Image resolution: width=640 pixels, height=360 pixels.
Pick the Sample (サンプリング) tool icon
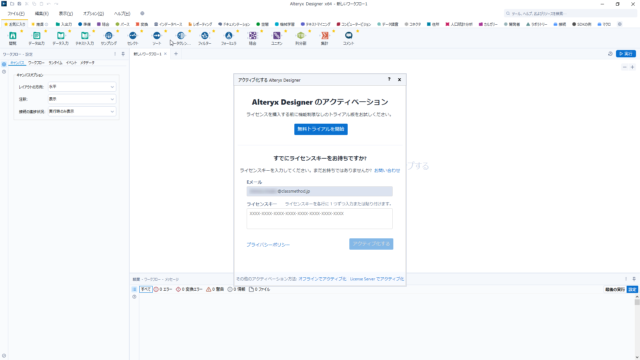109,36
